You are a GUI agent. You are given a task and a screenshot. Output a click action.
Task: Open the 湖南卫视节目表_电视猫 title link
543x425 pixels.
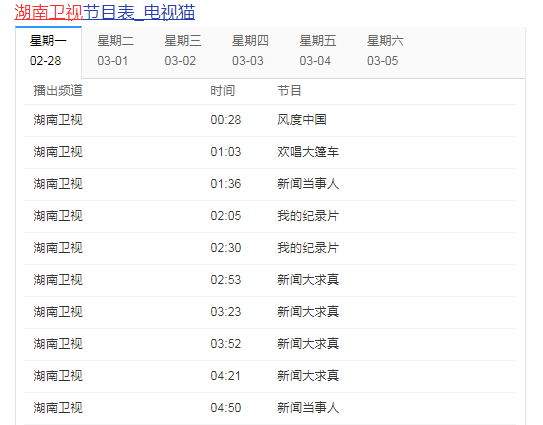tap(105, 12)
